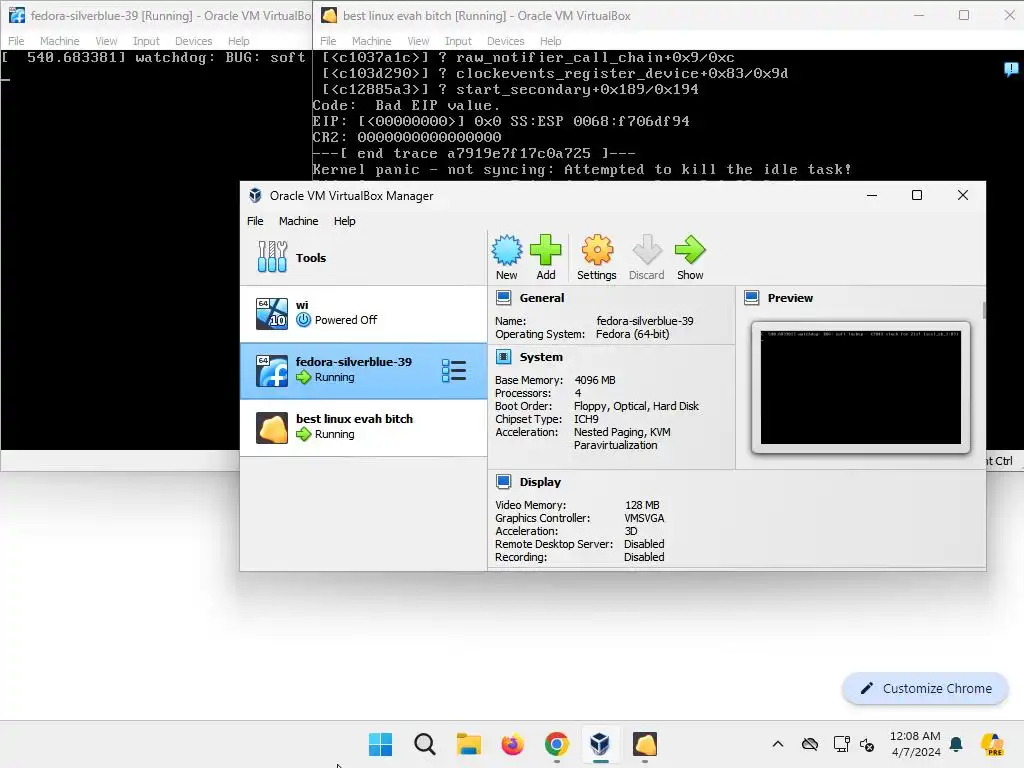Click the General section header

click(x=541, y=298)
